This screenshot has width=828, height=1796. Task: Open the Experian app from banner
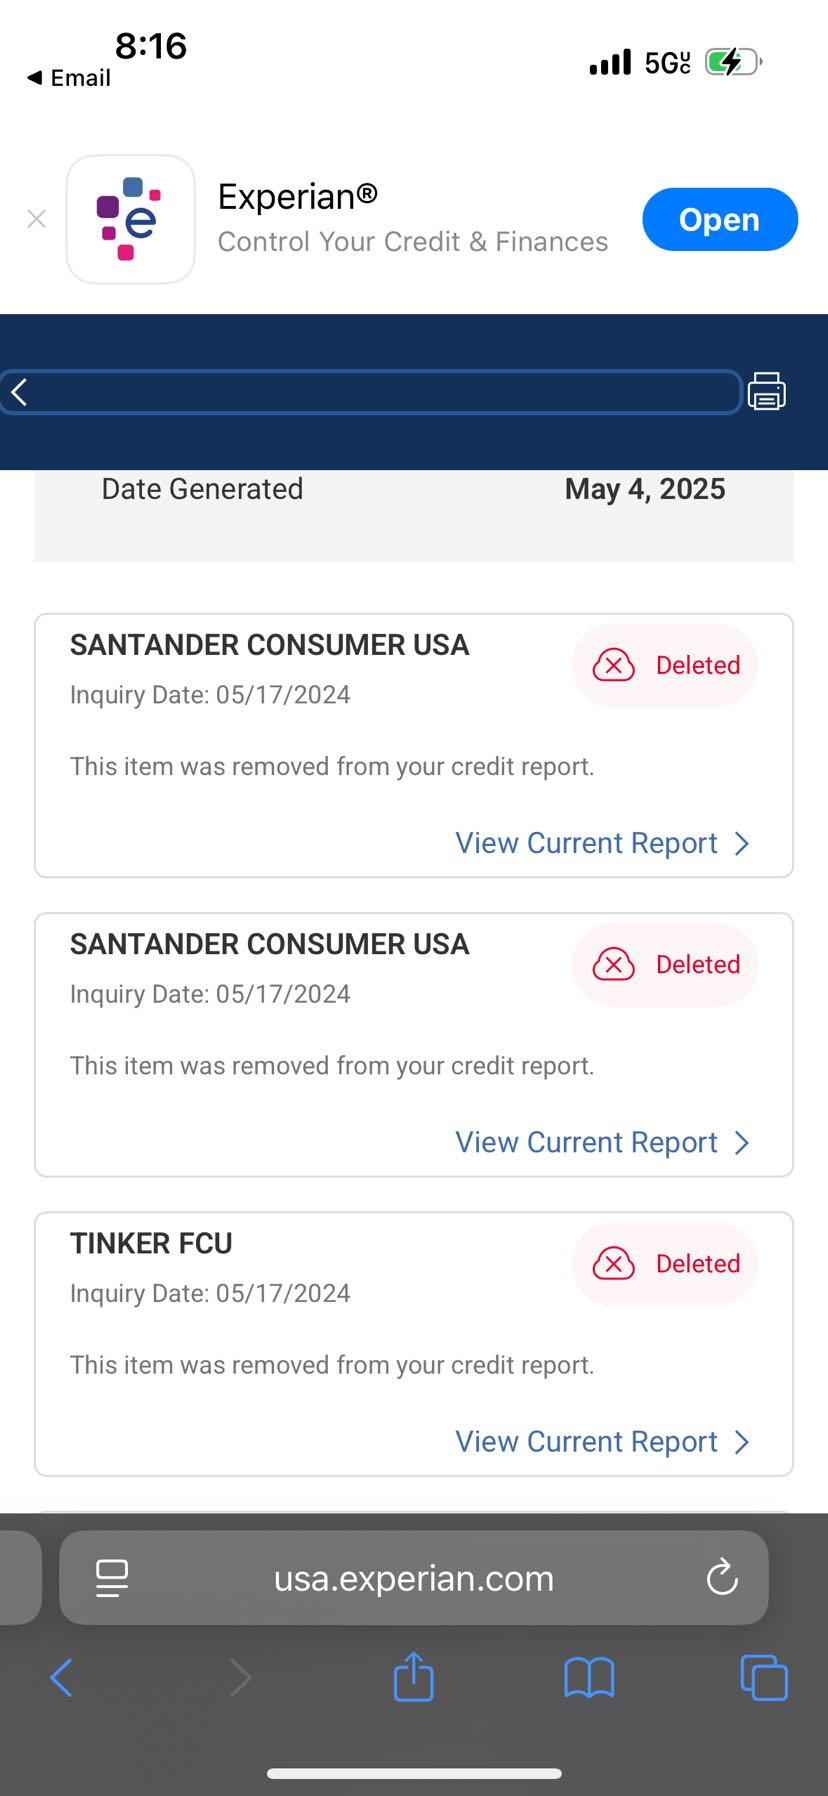(719, 219)
